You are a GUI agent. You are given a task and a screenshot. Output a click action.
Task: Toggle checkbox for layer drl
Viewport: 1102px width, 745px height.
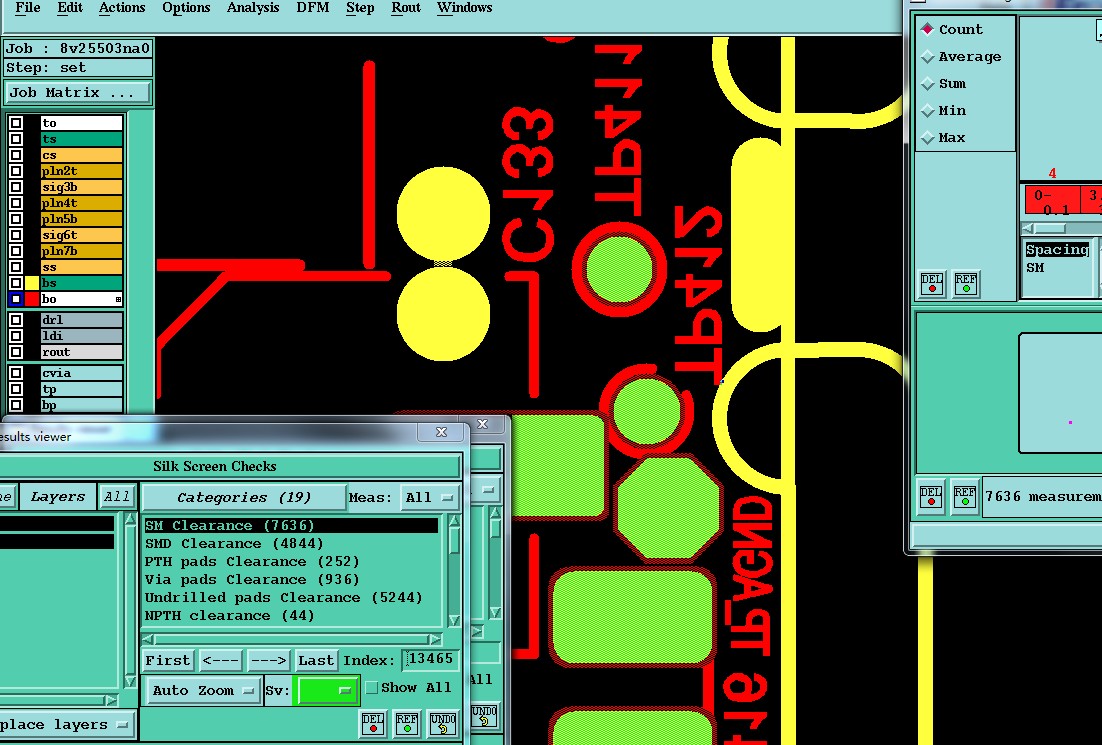[x=16, y=320]
